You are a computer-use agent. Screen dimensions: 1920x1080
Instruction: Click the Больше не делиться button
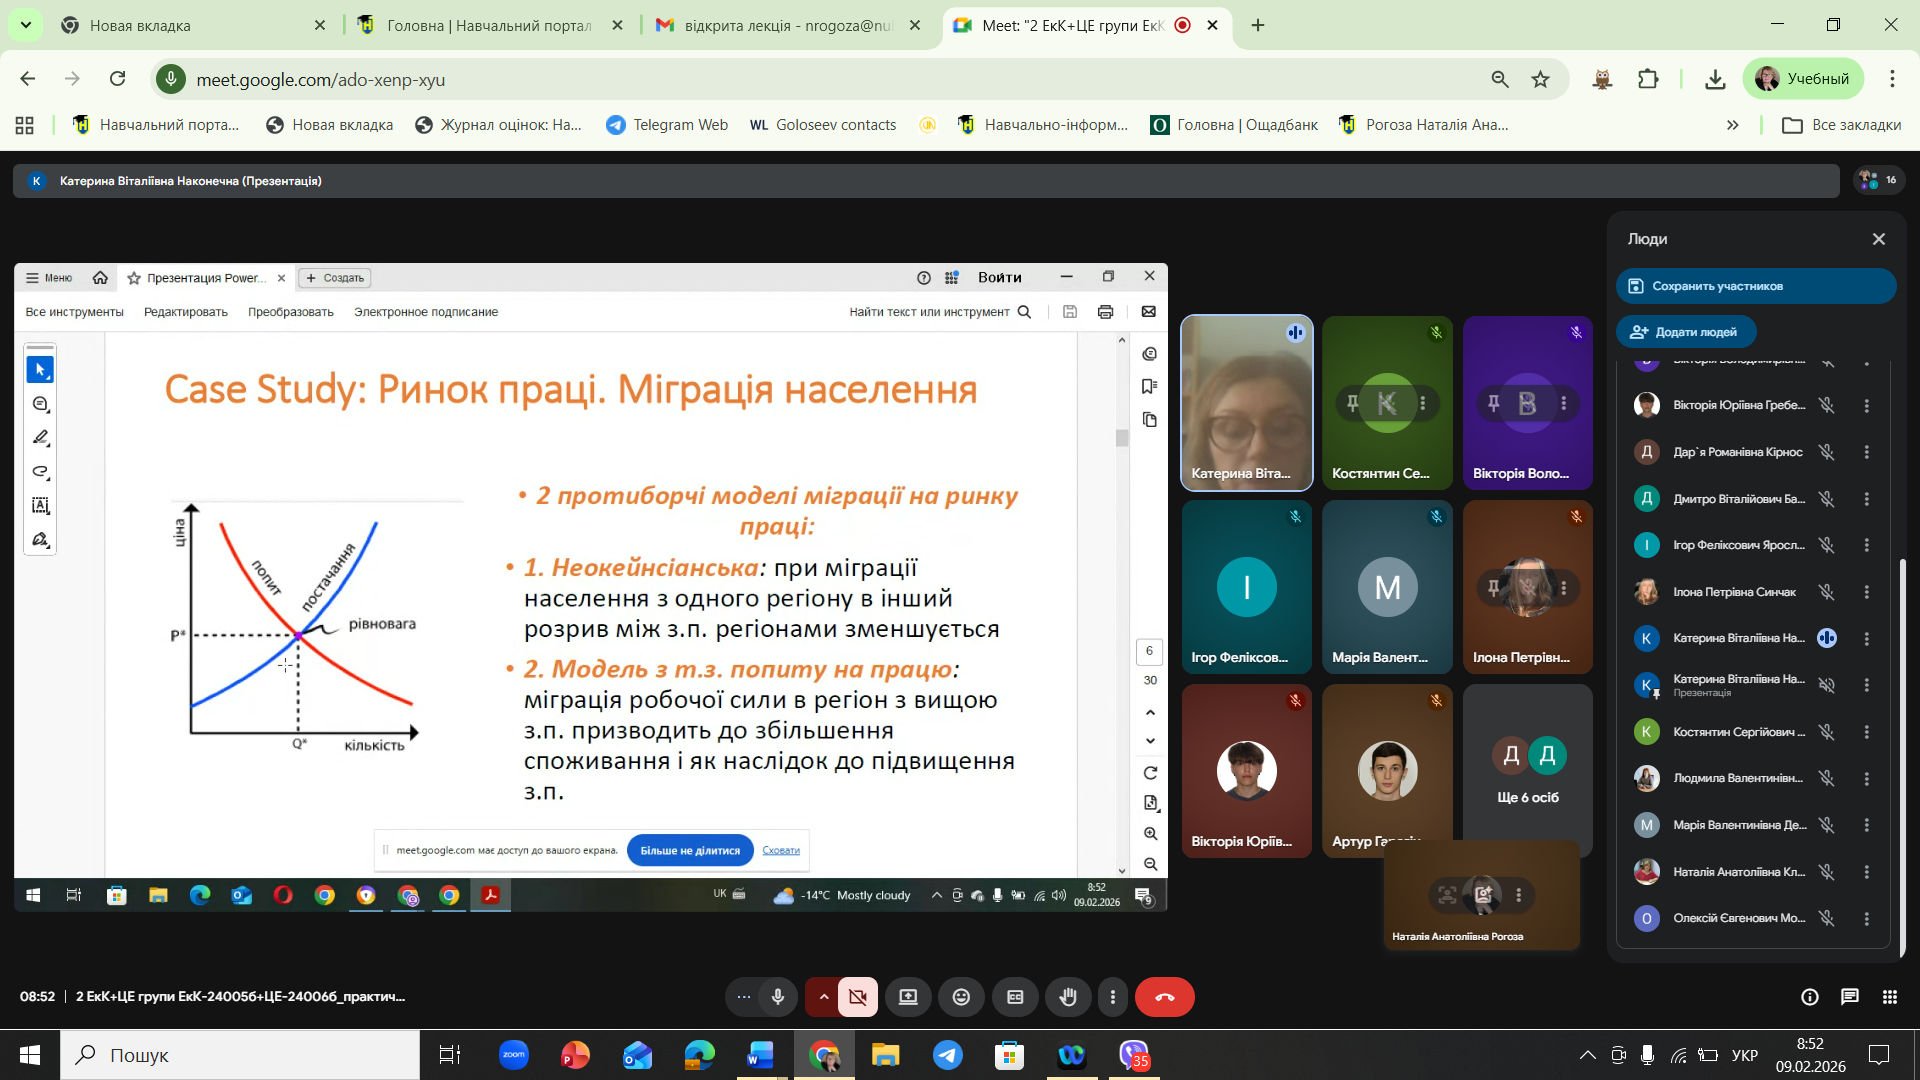(689, 850)
